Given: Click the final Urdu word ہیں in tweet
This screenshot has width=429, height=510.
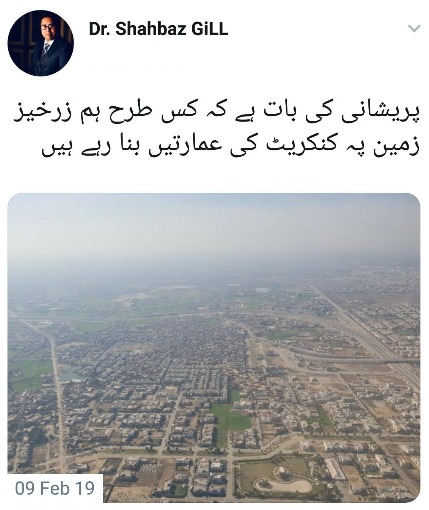Looking at the screenshot, I should 54,149.
